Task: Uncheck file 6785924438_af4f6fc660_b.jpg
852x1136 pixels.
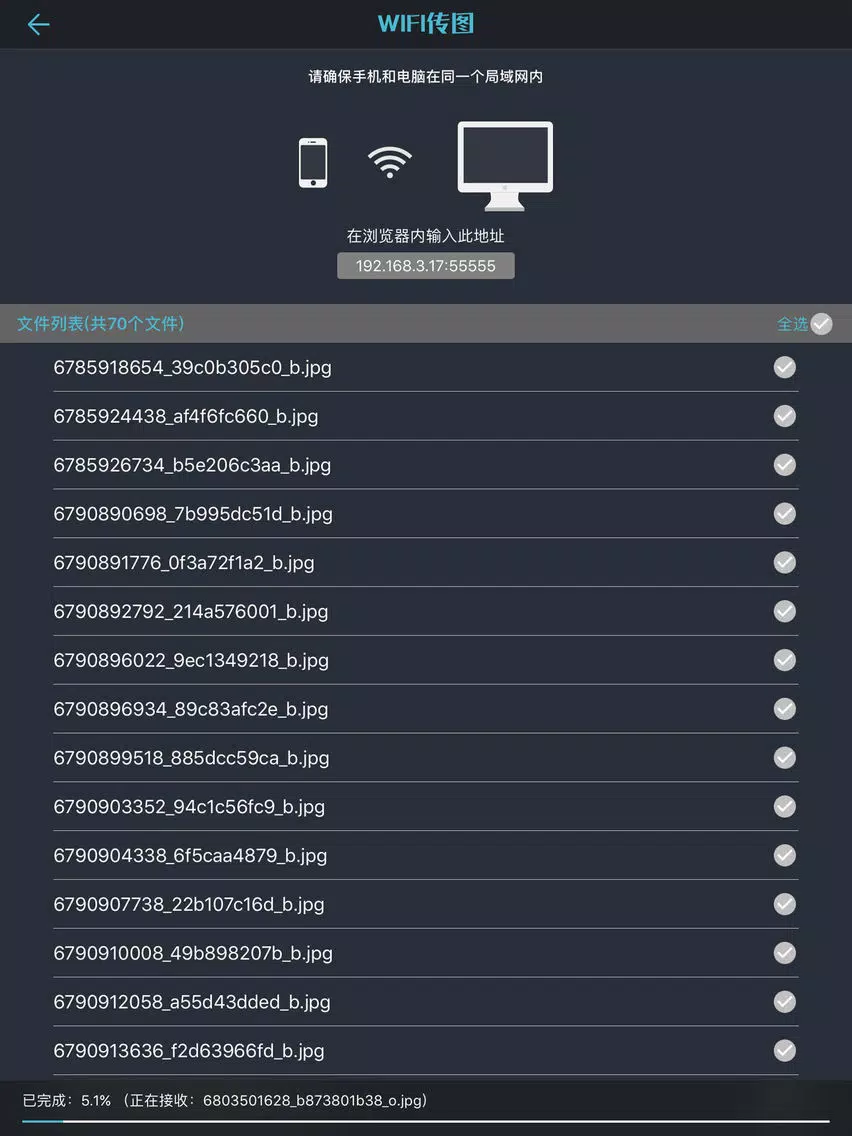Action: pos(785,416)
